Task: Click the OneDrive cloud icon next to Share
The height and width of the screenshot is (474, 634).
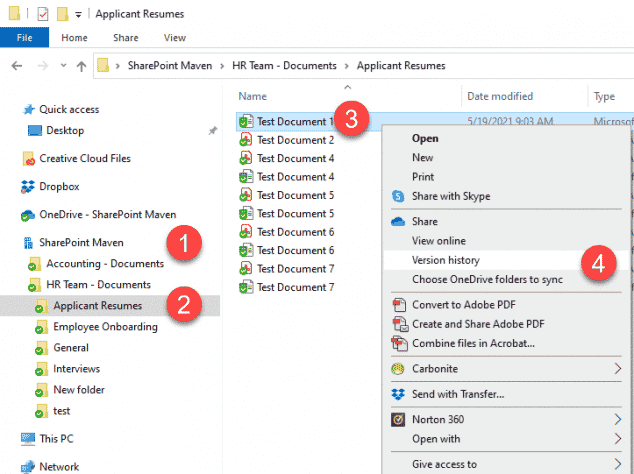Action: tap(398, 221)
